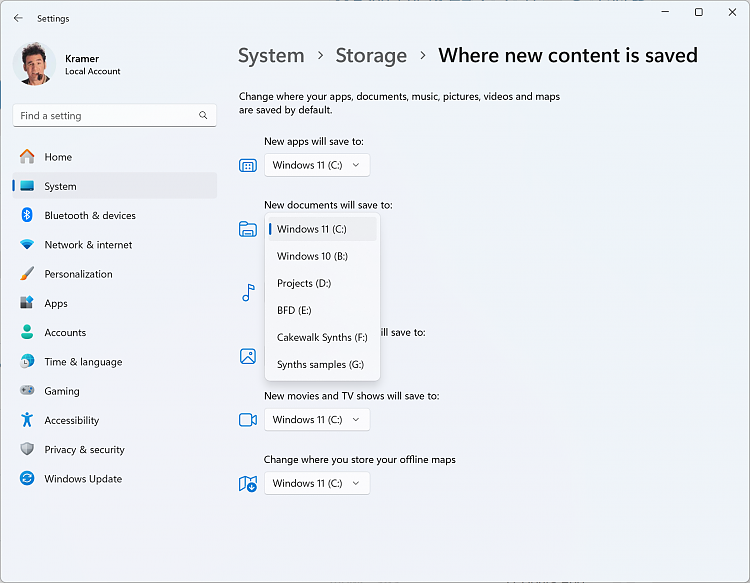This screenshot has height=583, width=750.
Task: Minimize the Settings window
Action: point(665,12)
